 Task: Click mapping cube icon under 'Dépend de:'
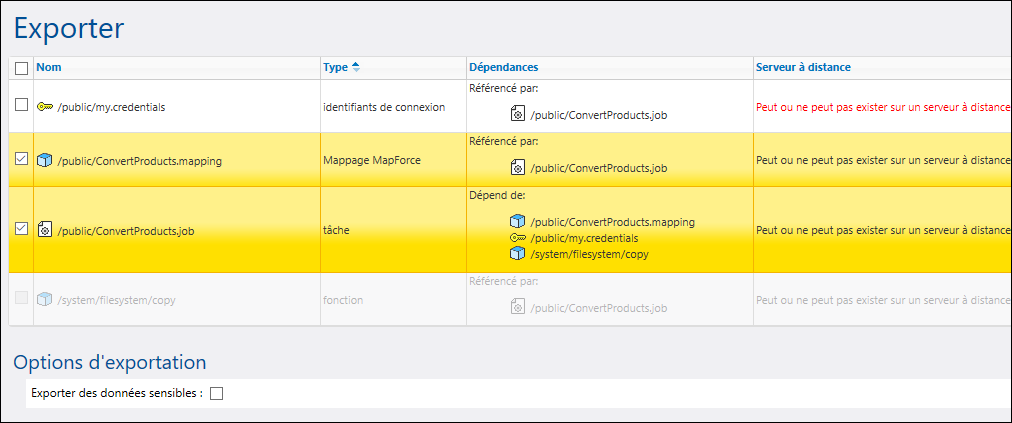coord(517,221)
